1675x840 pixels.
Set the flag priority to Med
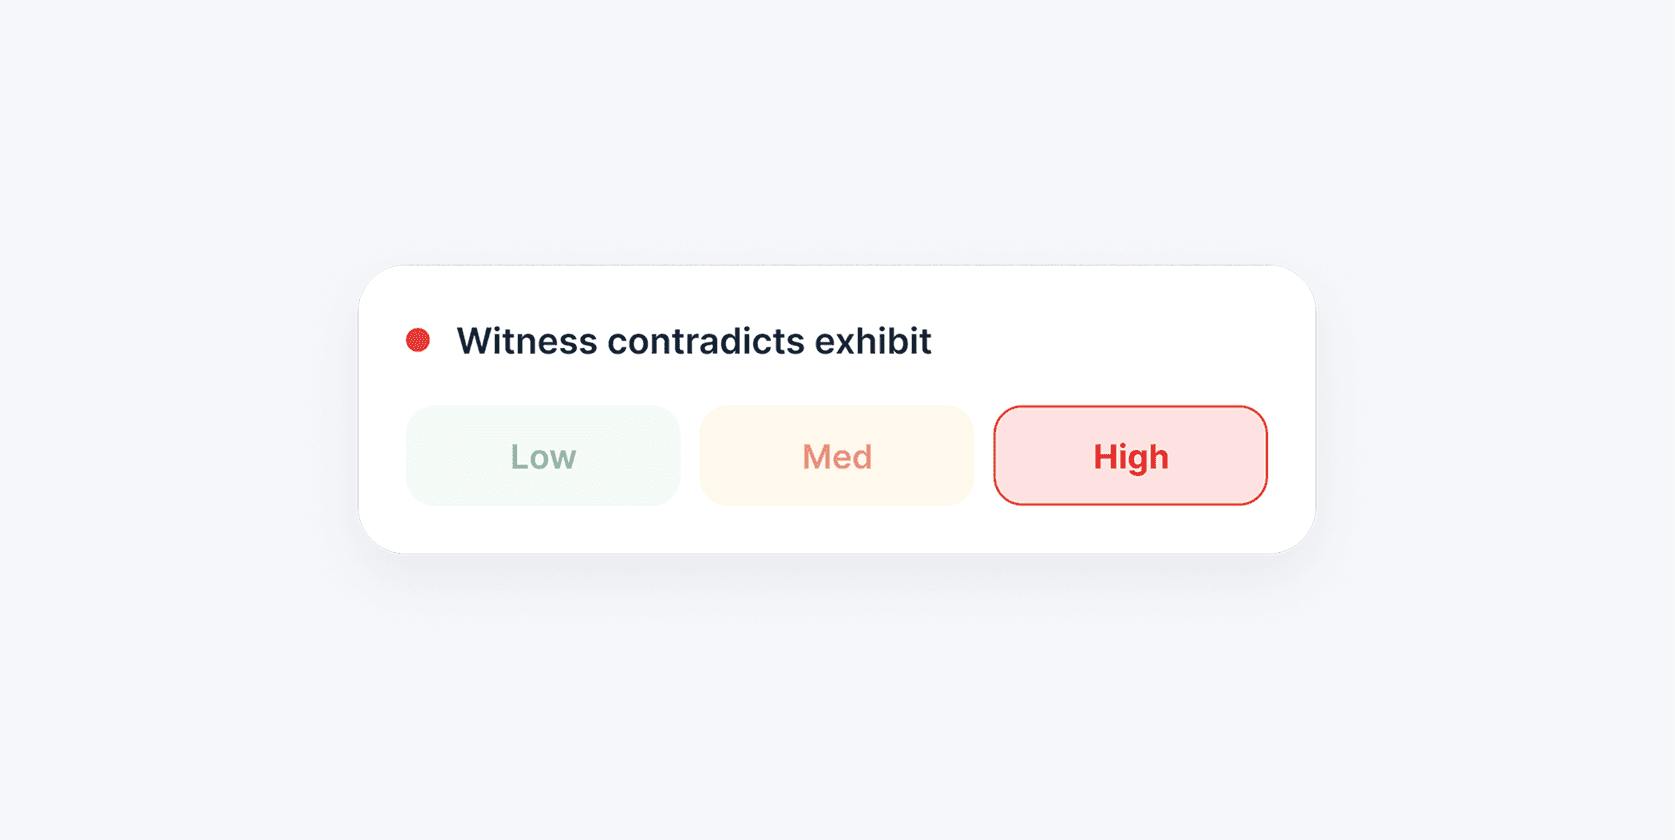tap(837, 456)
